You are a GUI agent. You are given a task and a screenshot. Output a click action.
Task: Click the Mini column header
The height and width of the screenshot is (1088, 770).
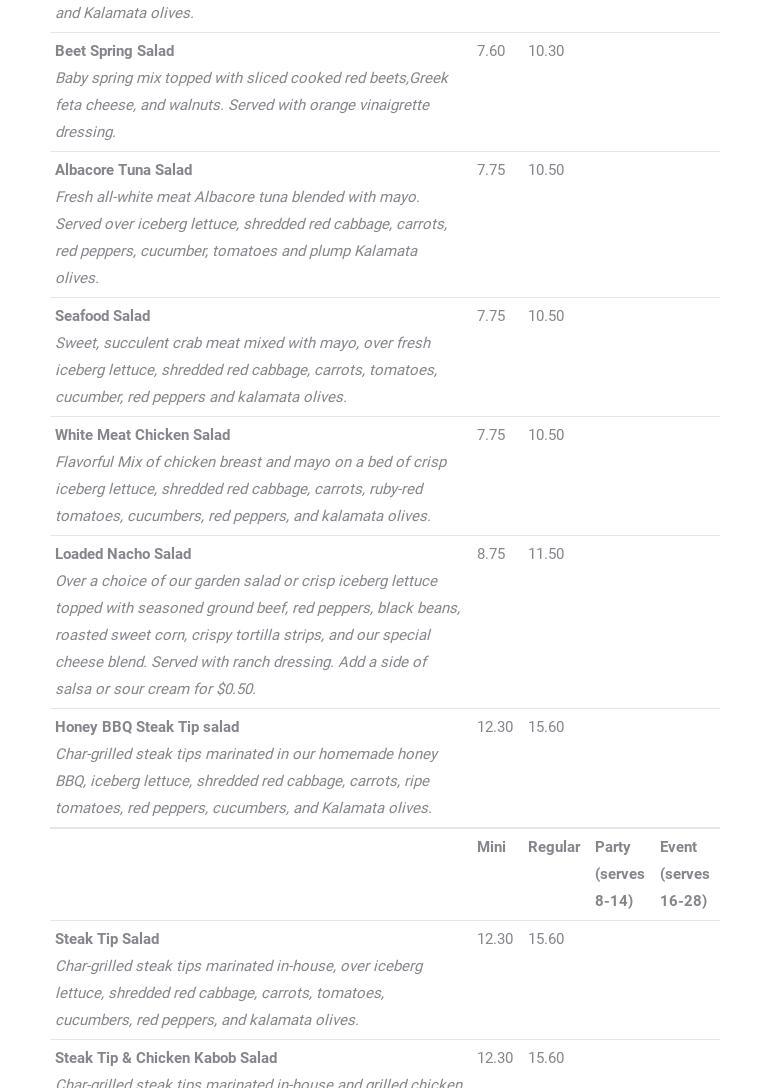pyautogui.click(x=491, y=847)
